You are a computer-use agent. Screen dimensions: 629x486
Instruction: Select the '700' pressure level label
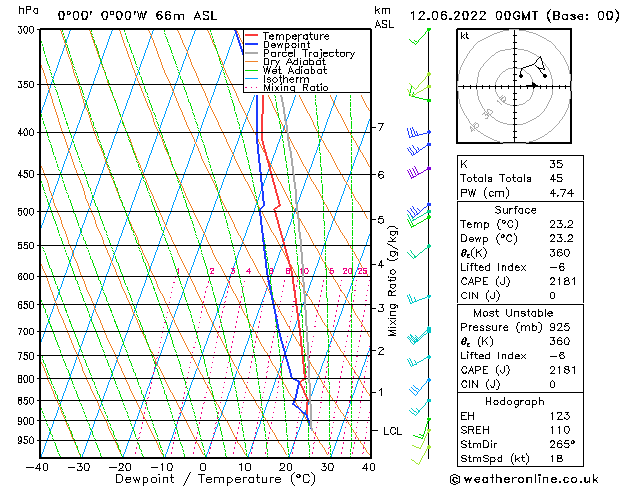point(28,332)
